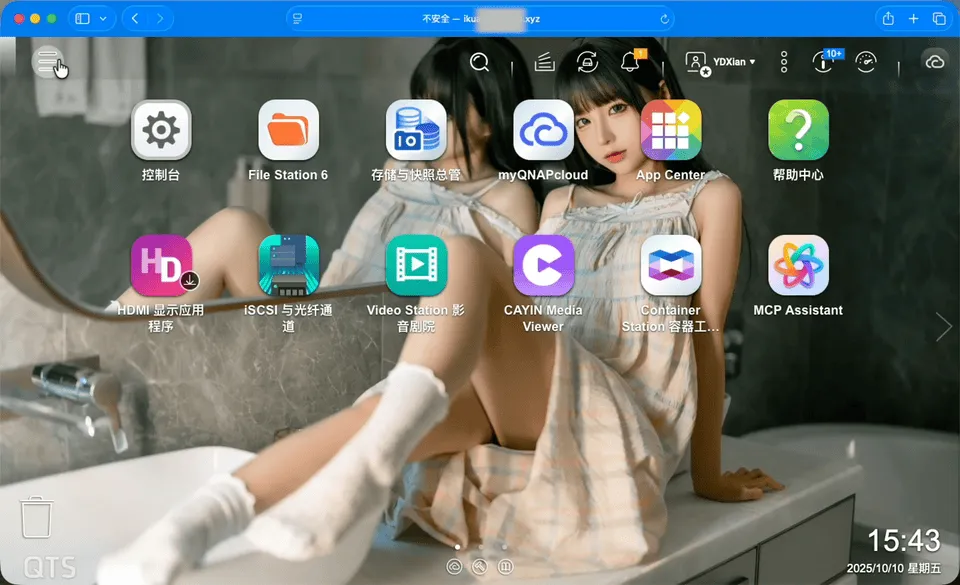Toggle the Safari sidebar

tap(82, 19)
